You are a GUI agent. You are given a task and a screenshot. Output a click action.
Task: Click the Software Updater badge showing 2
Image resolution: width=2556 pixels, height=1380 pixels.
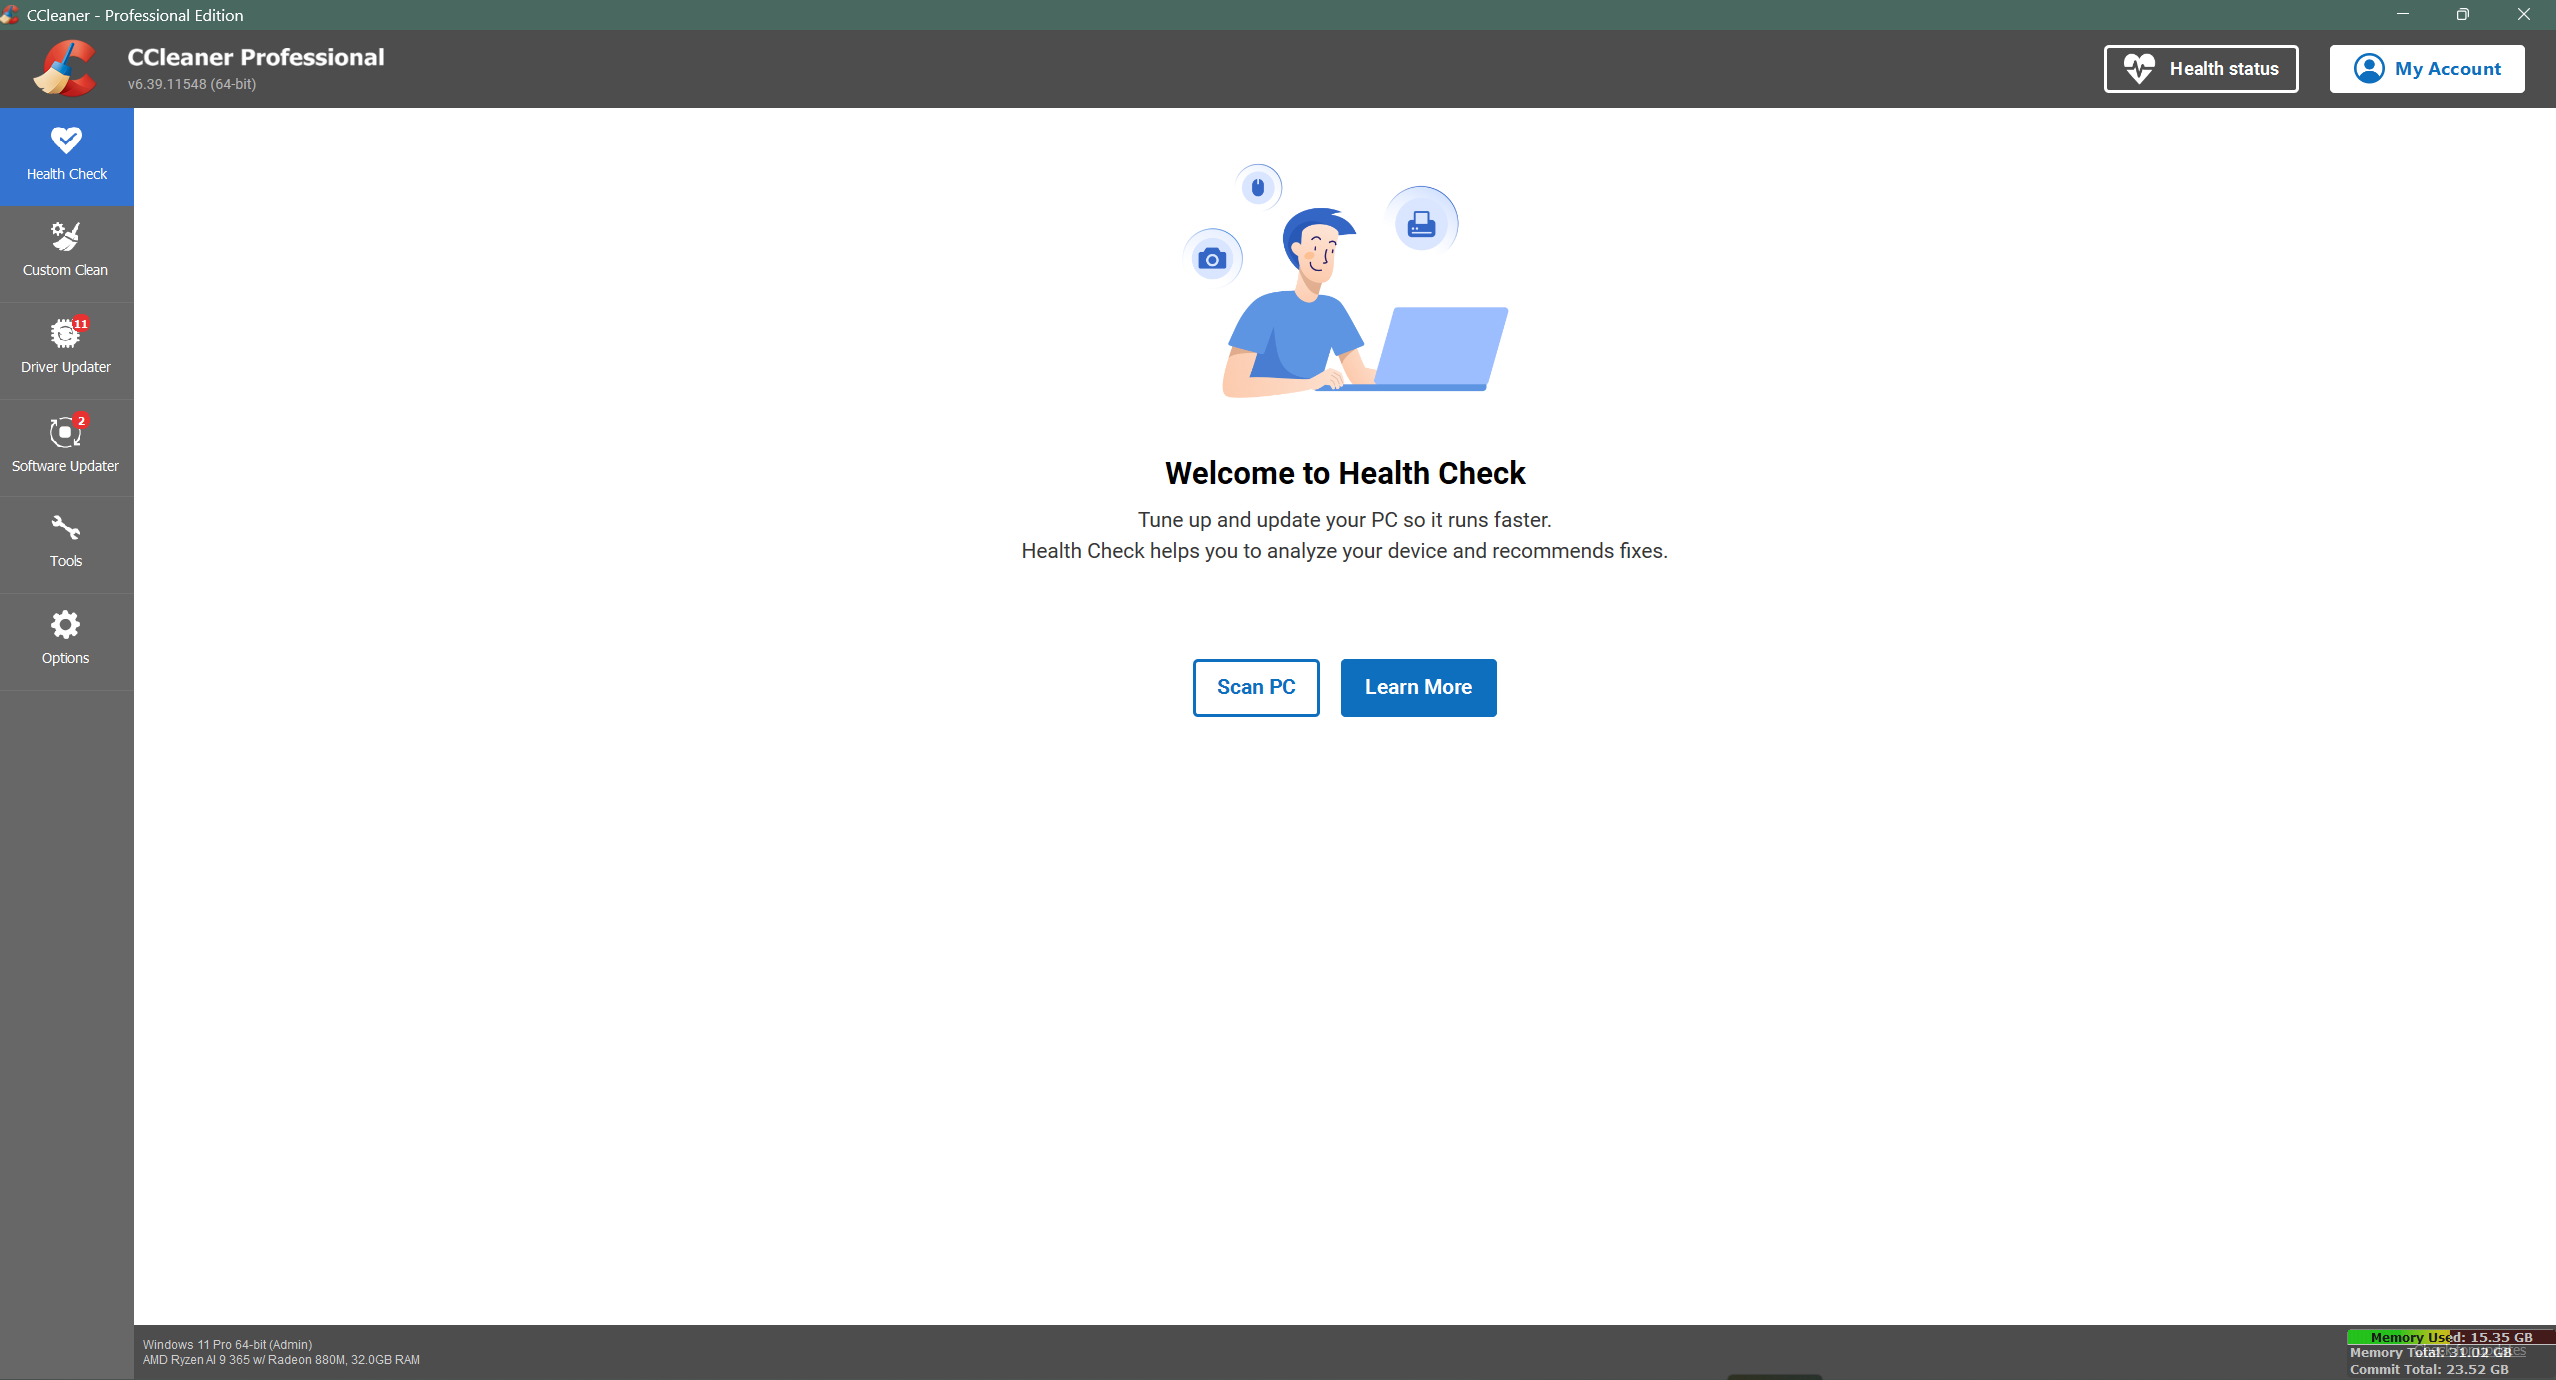click(81, 421)
